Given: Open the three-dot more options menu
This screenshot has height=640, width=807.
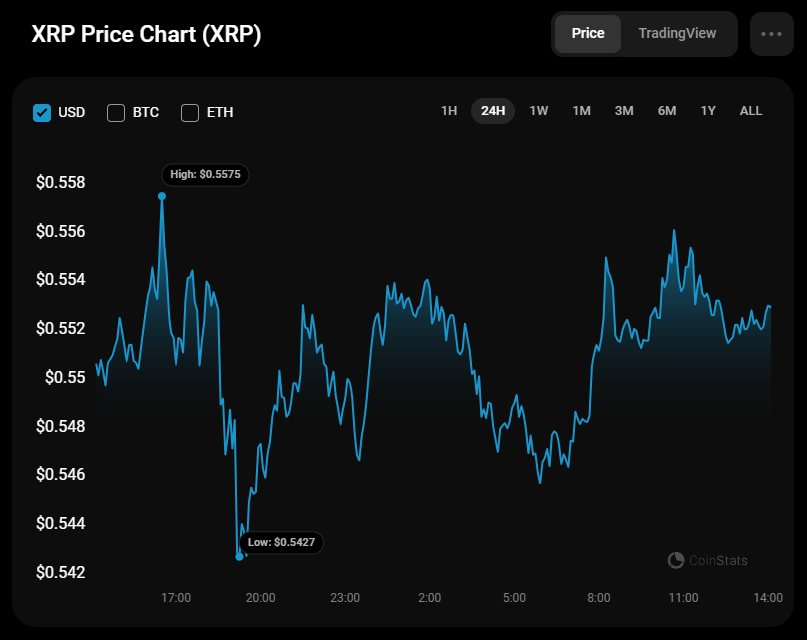Looking at the screenshot, I should (x=771, y=34).
